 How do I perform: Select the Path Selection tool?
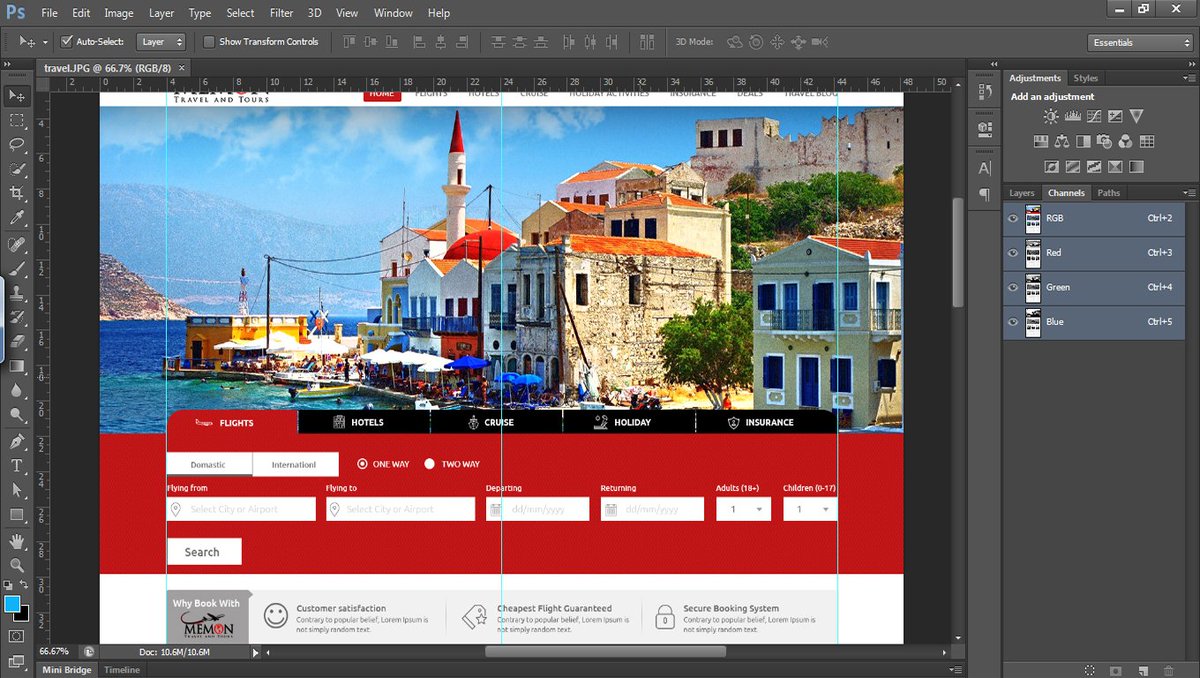[x=17, y=490]
